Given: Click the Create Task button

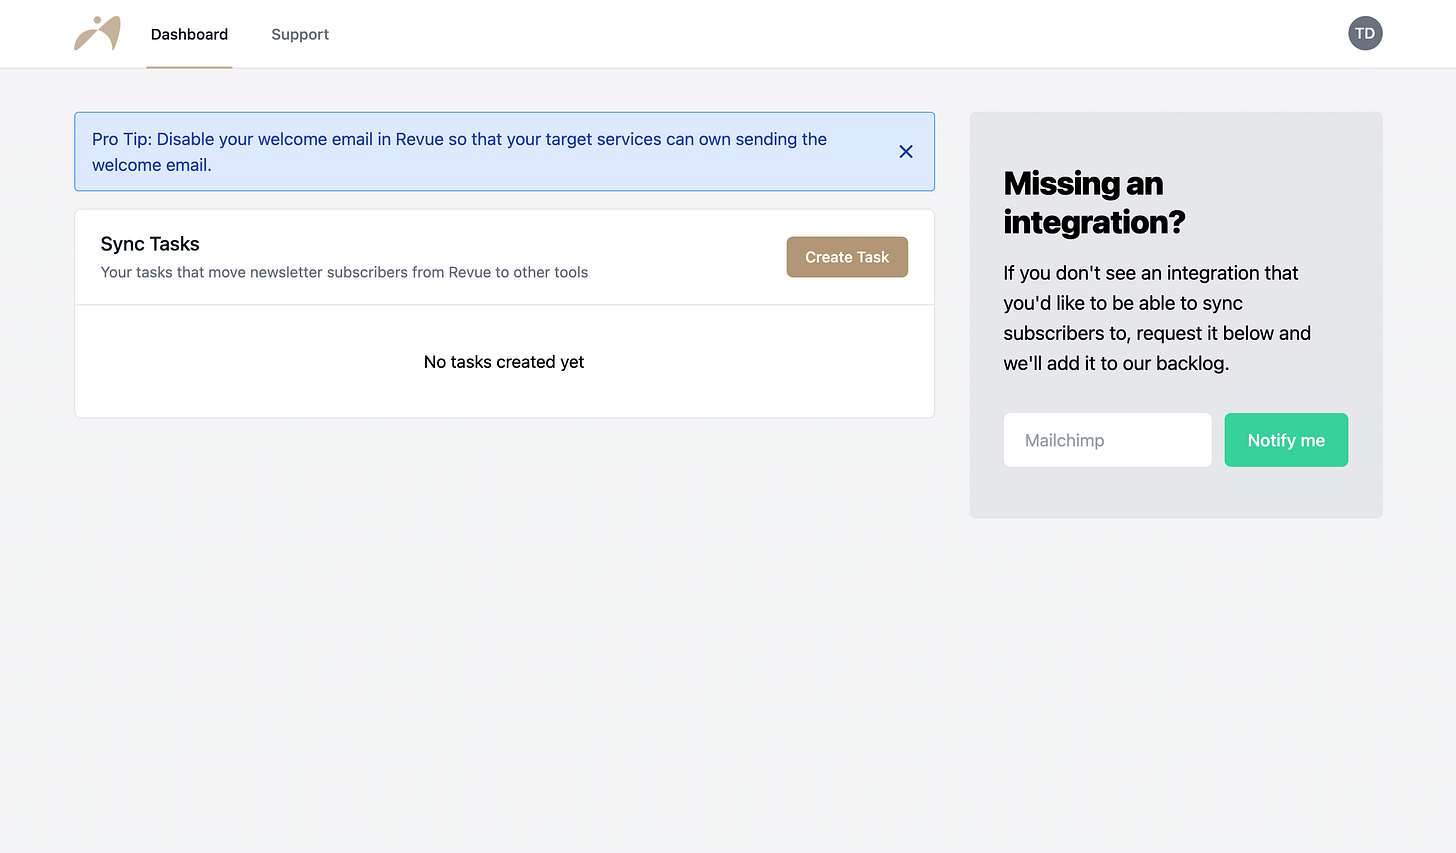Looking at the screenshot, I should [847, 257].
